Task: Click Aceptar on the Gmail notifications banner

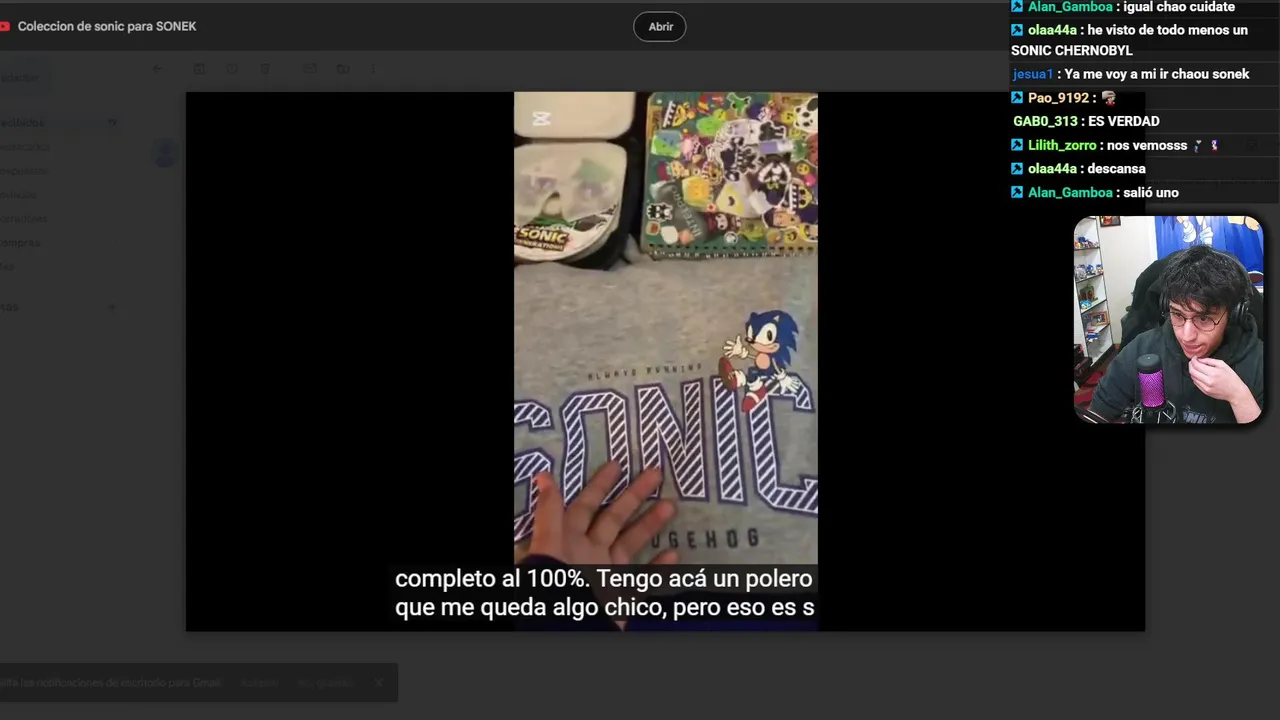Action: click(259, 683)
